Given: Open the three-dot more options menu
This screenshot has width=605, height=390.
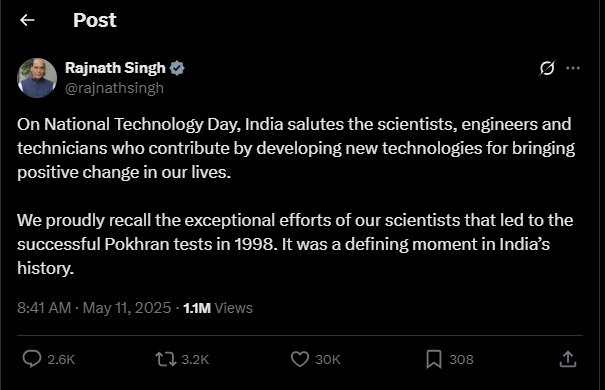Looking at the screenshot, I should coord(573,68).
